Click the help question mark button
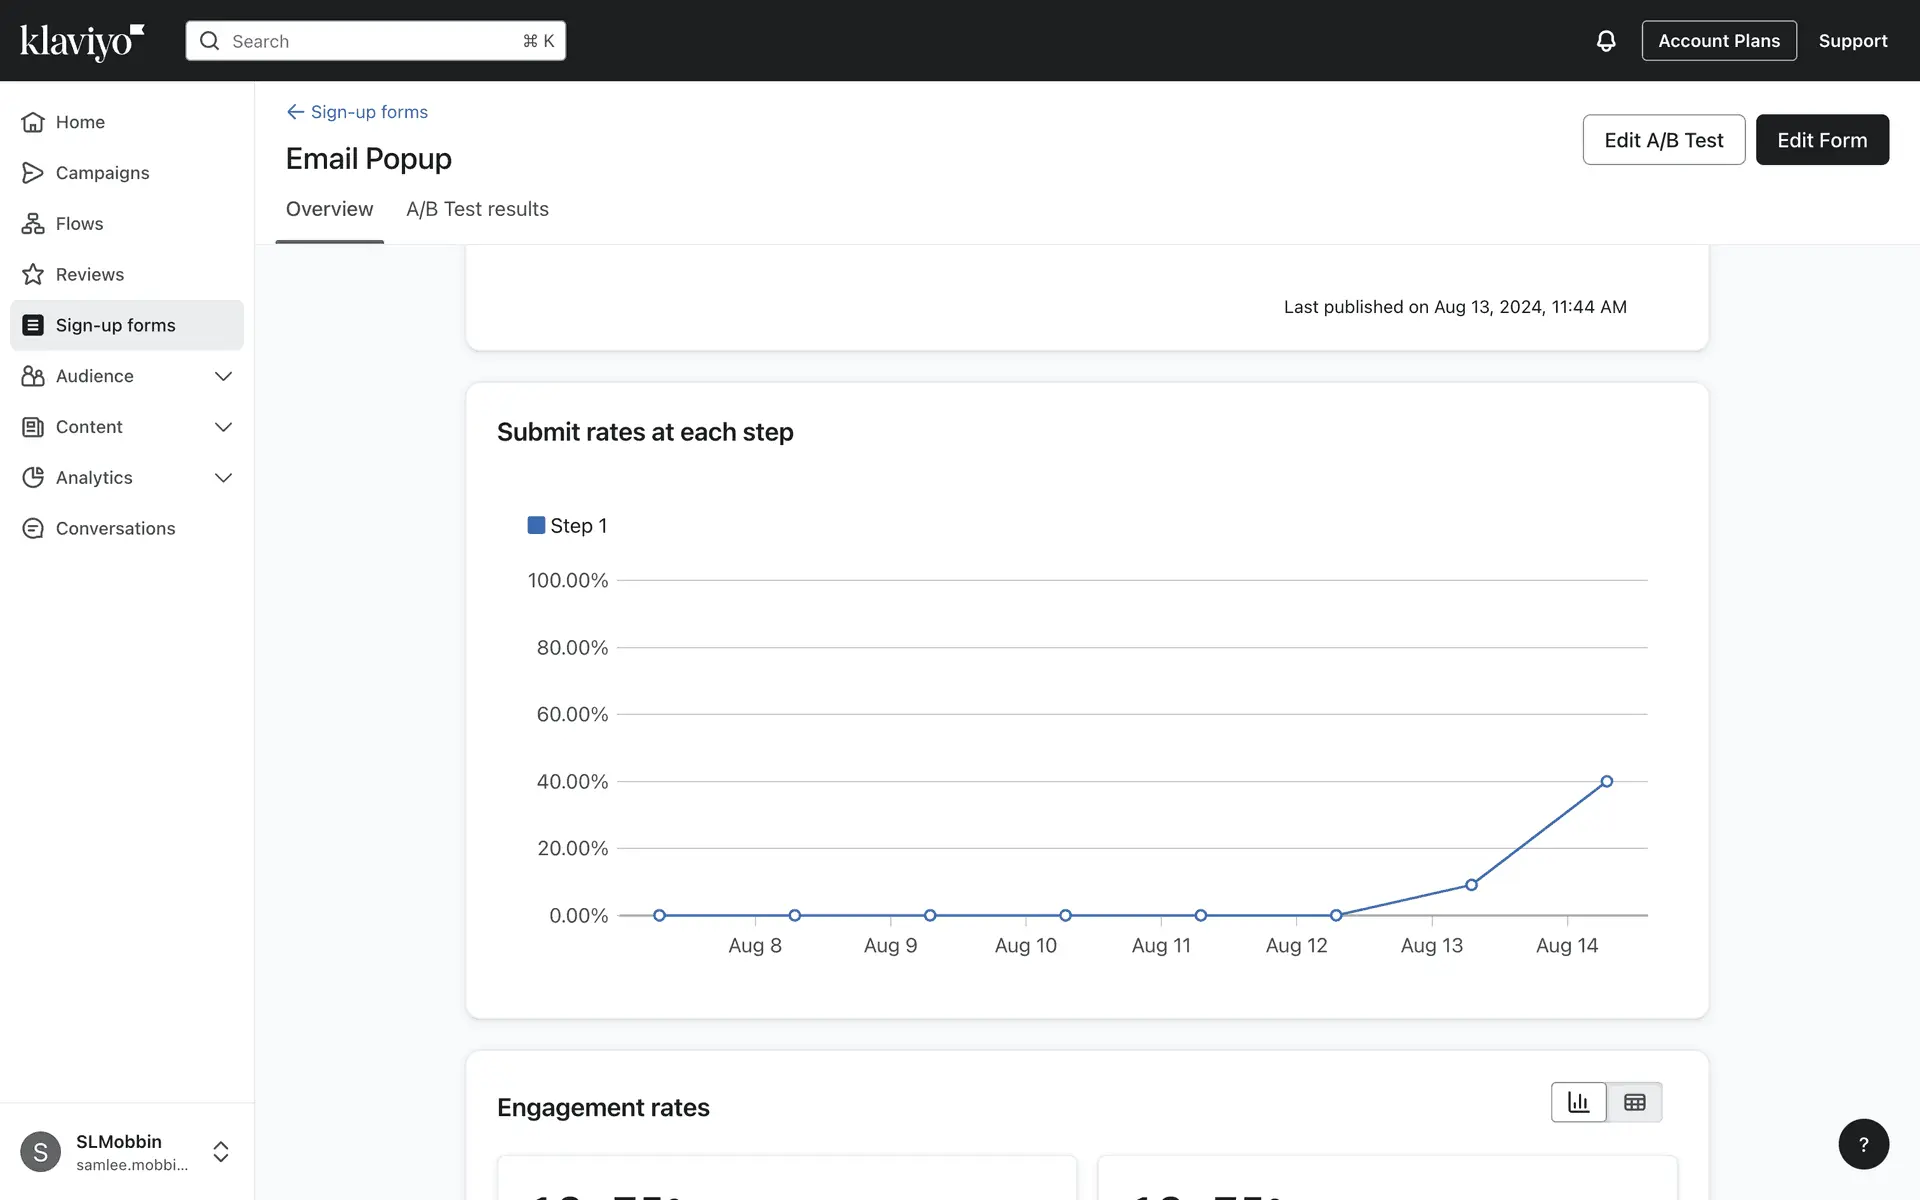Image resolution: width=1920 pixels, height=1200 pixels. [x=1863, y=1144]
